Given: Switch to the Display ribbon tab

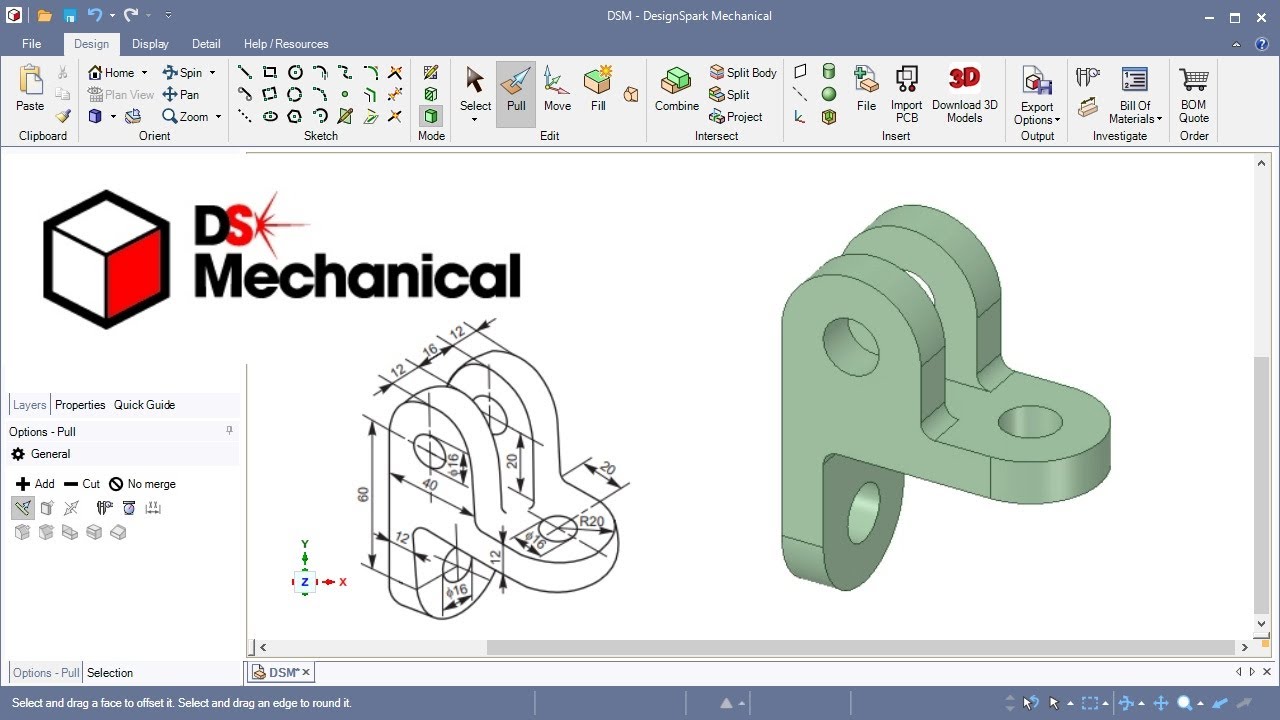Looking at the screenshot, I should pyautogui.click(x=150, y=44).
